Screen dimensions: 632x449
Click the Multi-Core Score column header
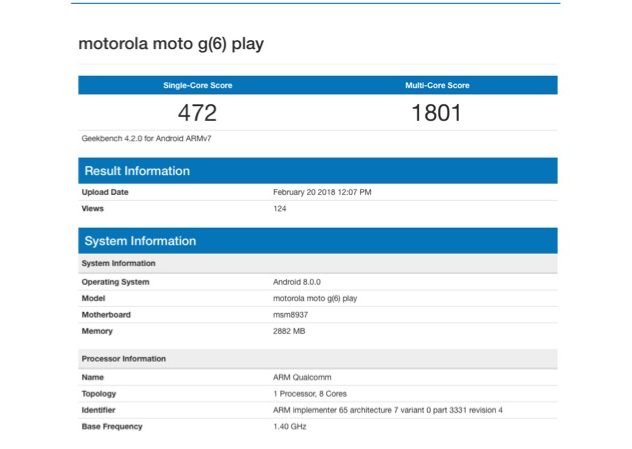pyautogui.click(x=436, y=85)
